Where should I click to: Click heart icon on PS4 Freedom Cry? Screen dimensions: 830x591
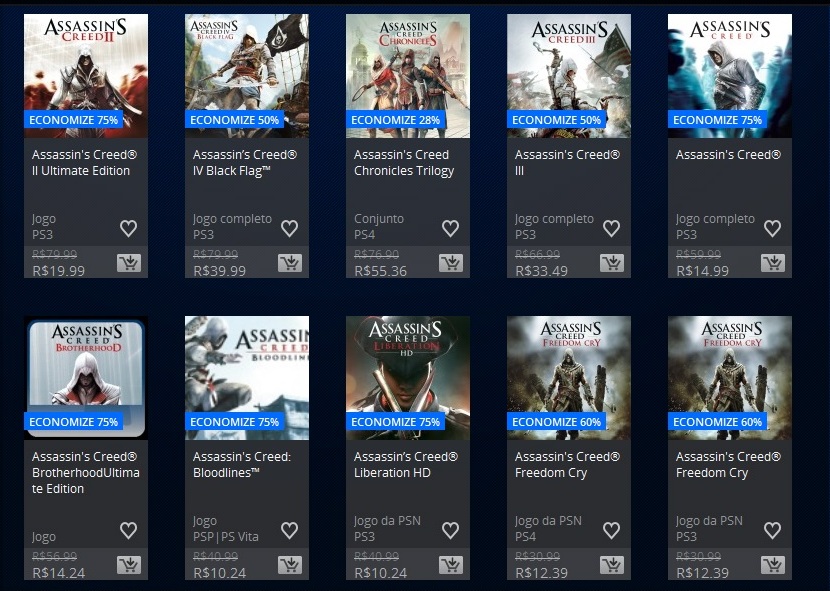611,530
